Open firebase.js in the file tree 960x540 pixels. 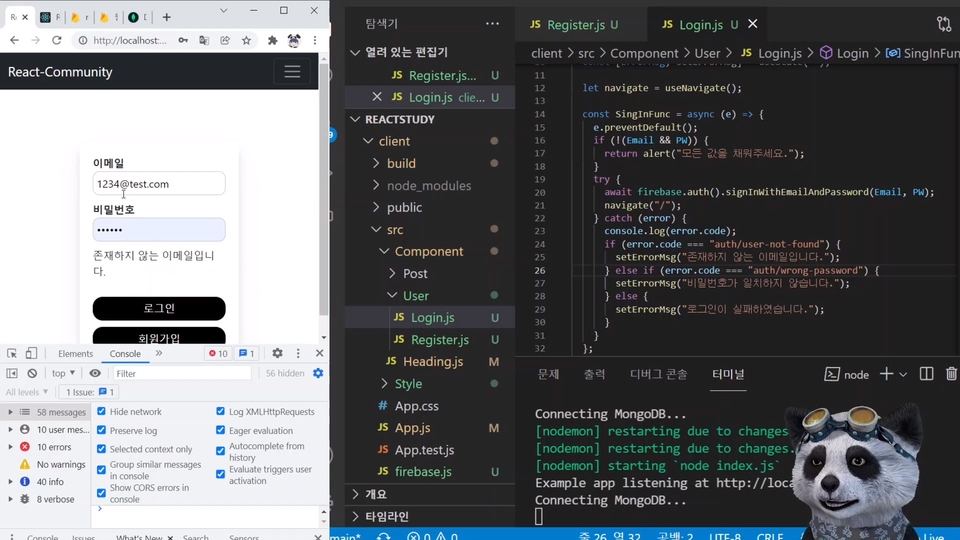423,472
